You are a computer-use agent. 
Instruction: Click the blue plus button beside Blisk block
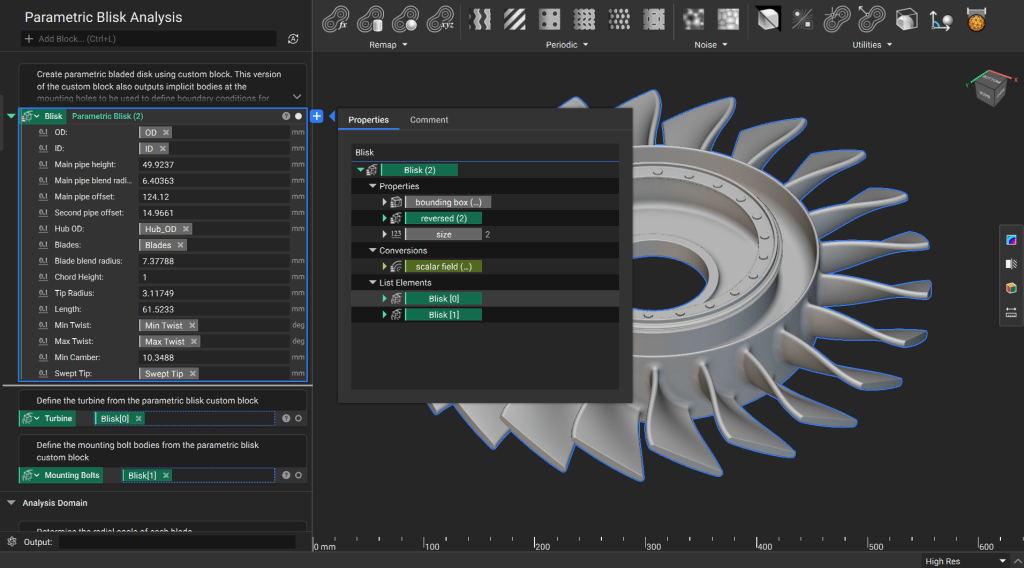(x=317, y=117)
